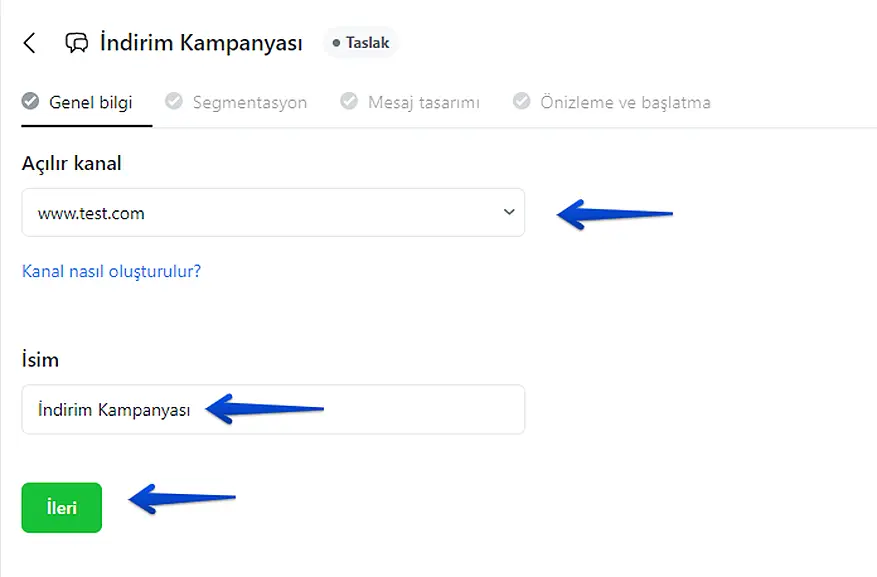Click the İsim field label
877x577 pixels.
pyautogui.click(x=40, y=359)
